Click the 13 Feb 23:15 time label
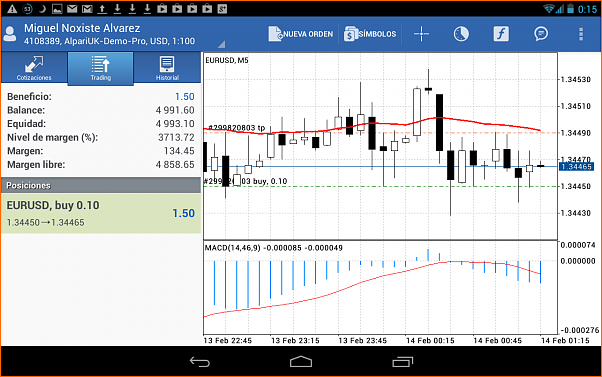Screen dimensions: 602x377 (x=295, y=341)
